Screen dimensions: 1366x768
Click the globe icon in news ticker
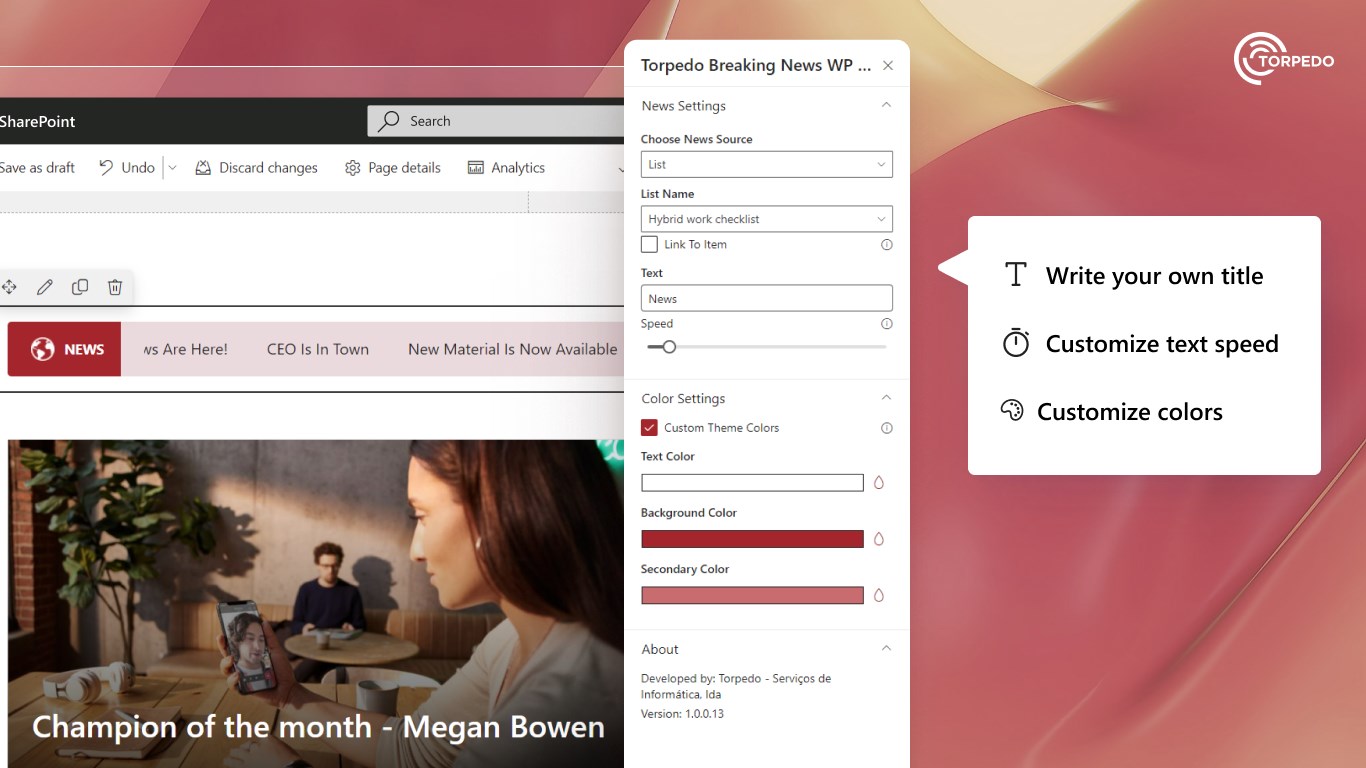(42, 349)
